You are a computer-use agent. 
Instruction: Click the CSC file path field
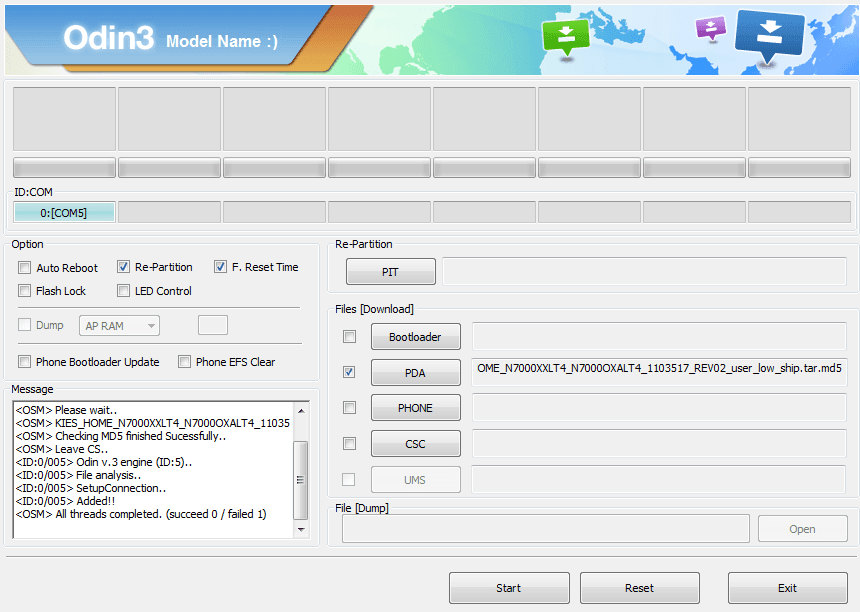point(659,444)
